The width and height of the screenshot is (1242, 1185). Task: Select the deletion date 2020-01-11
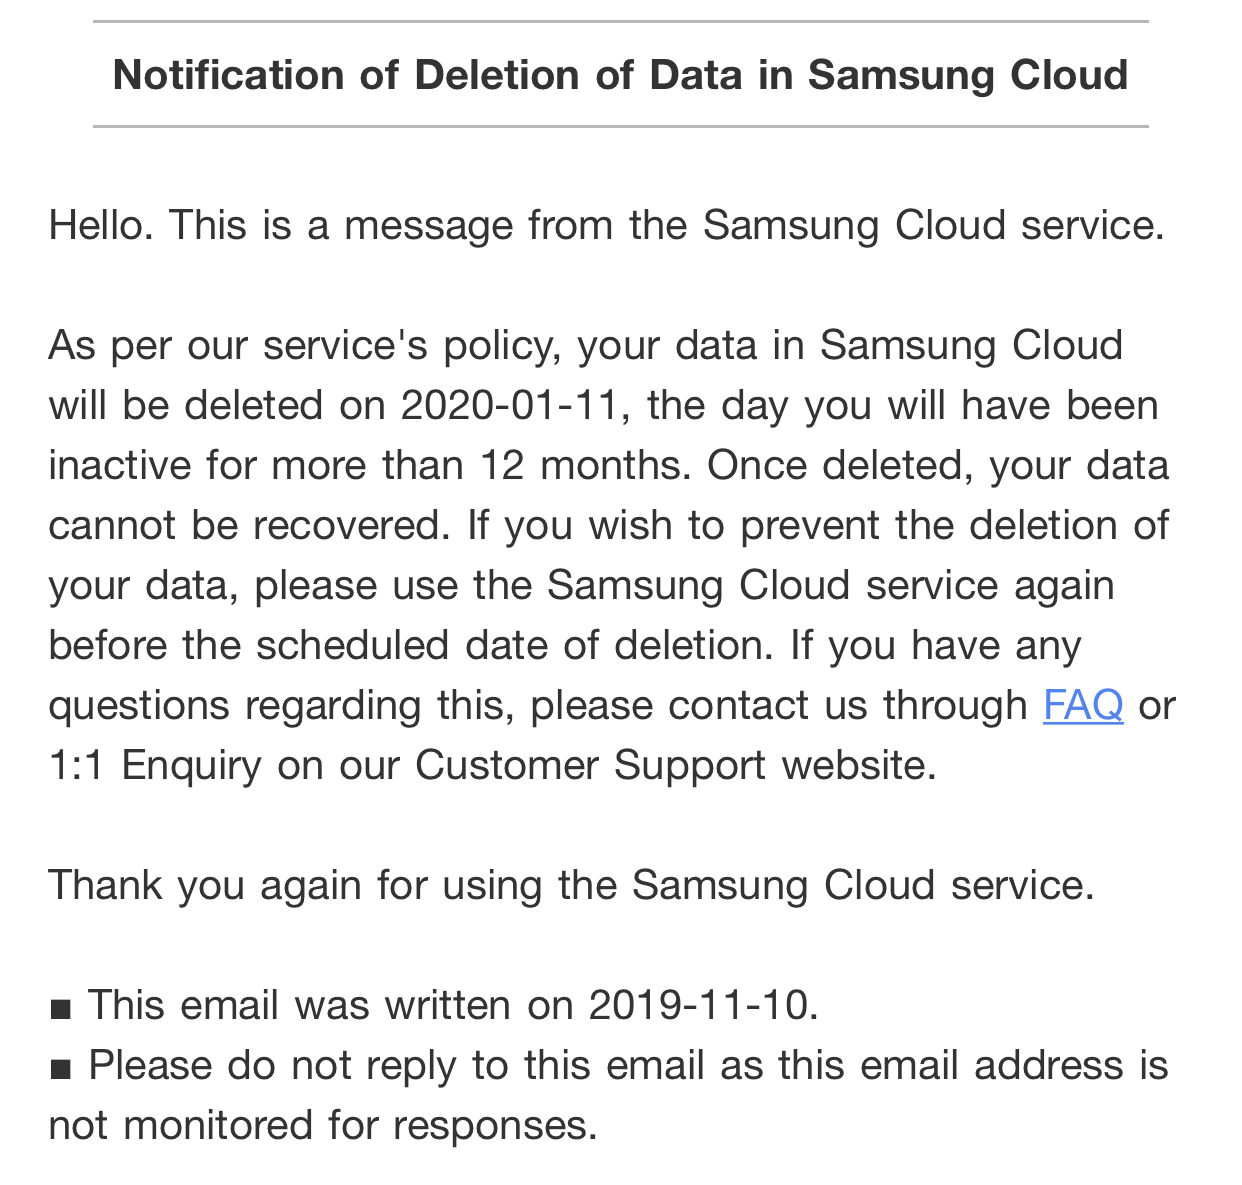[x=509, y=405]
